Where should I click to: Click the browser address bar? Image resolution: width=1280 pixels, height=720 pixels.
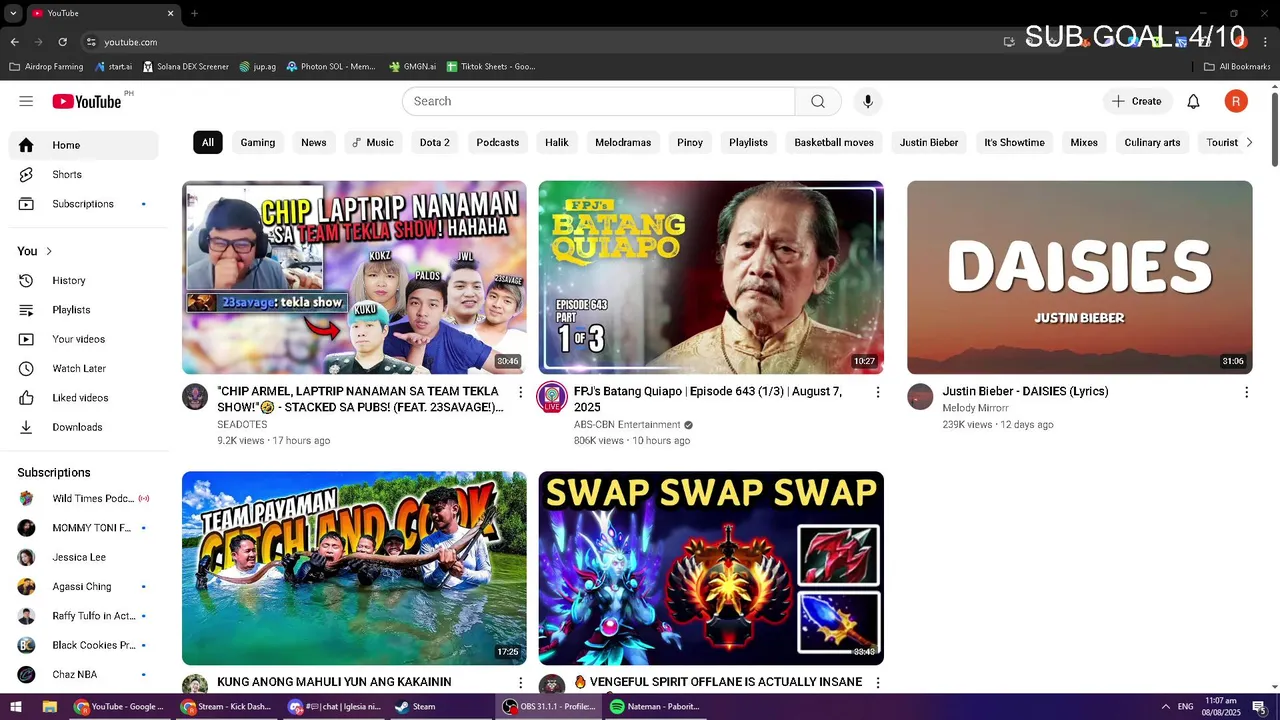point(540,42)
